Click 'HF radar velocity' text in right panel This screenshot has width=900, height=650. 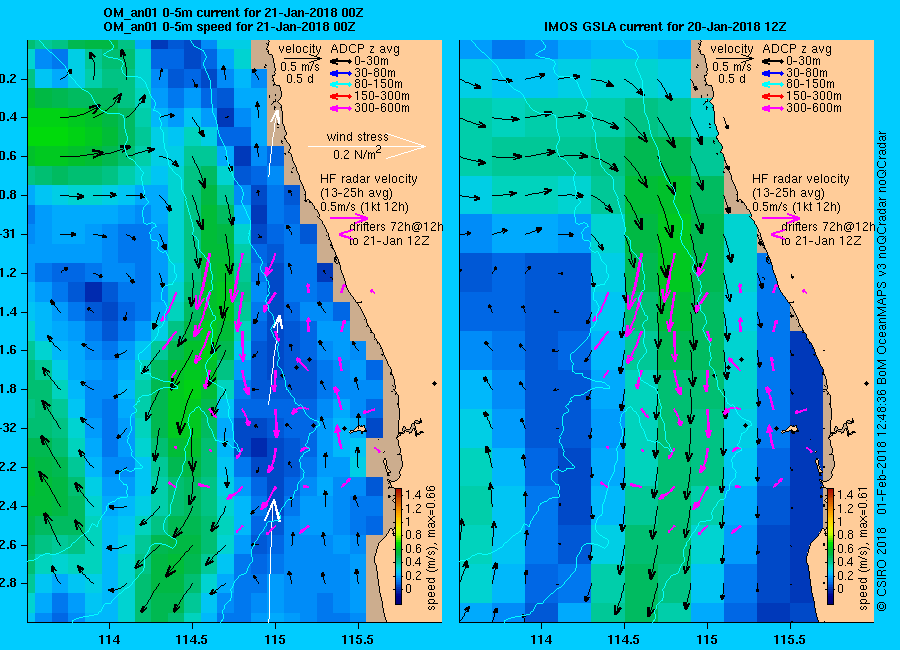[x=801, y=179]
